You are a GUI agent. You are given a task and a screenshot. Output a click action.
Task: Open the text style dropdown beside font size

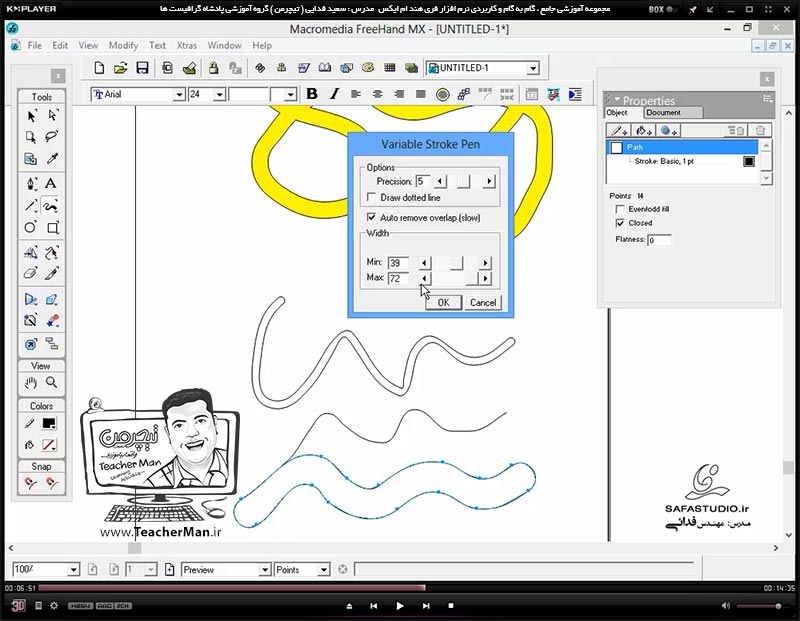click(290, 94)
